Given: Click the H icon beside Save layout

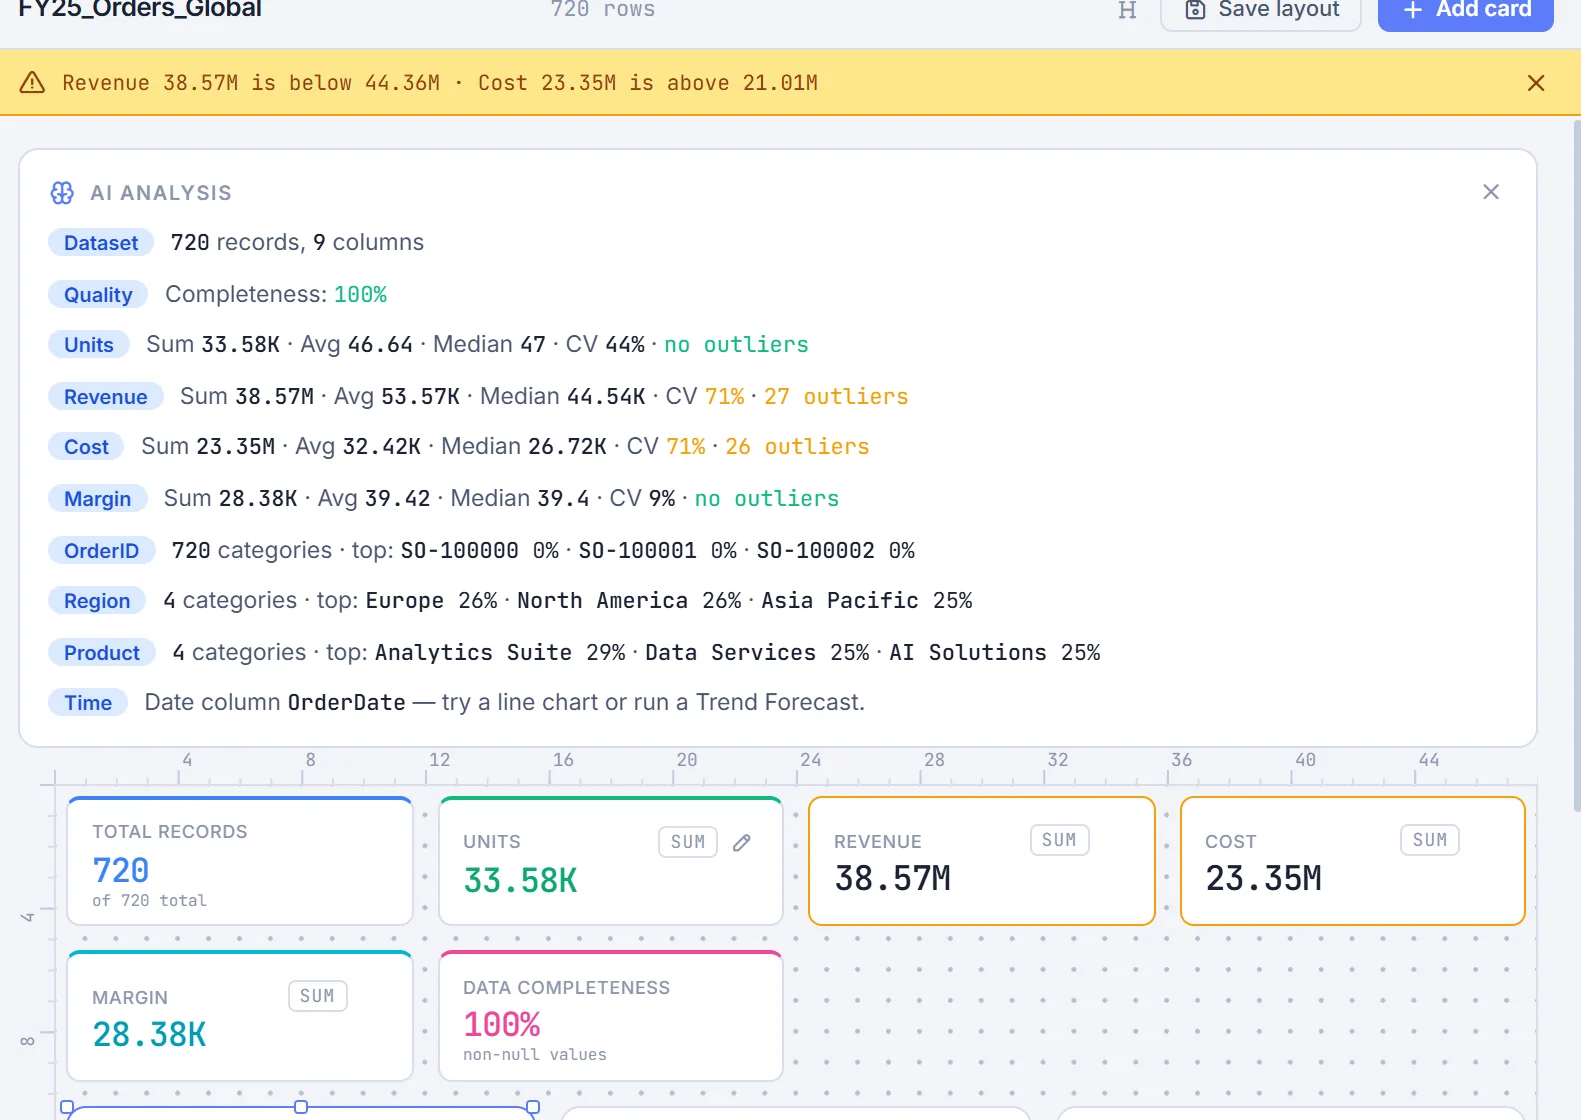Looking at the screenshot, I should pos(1127,10).
